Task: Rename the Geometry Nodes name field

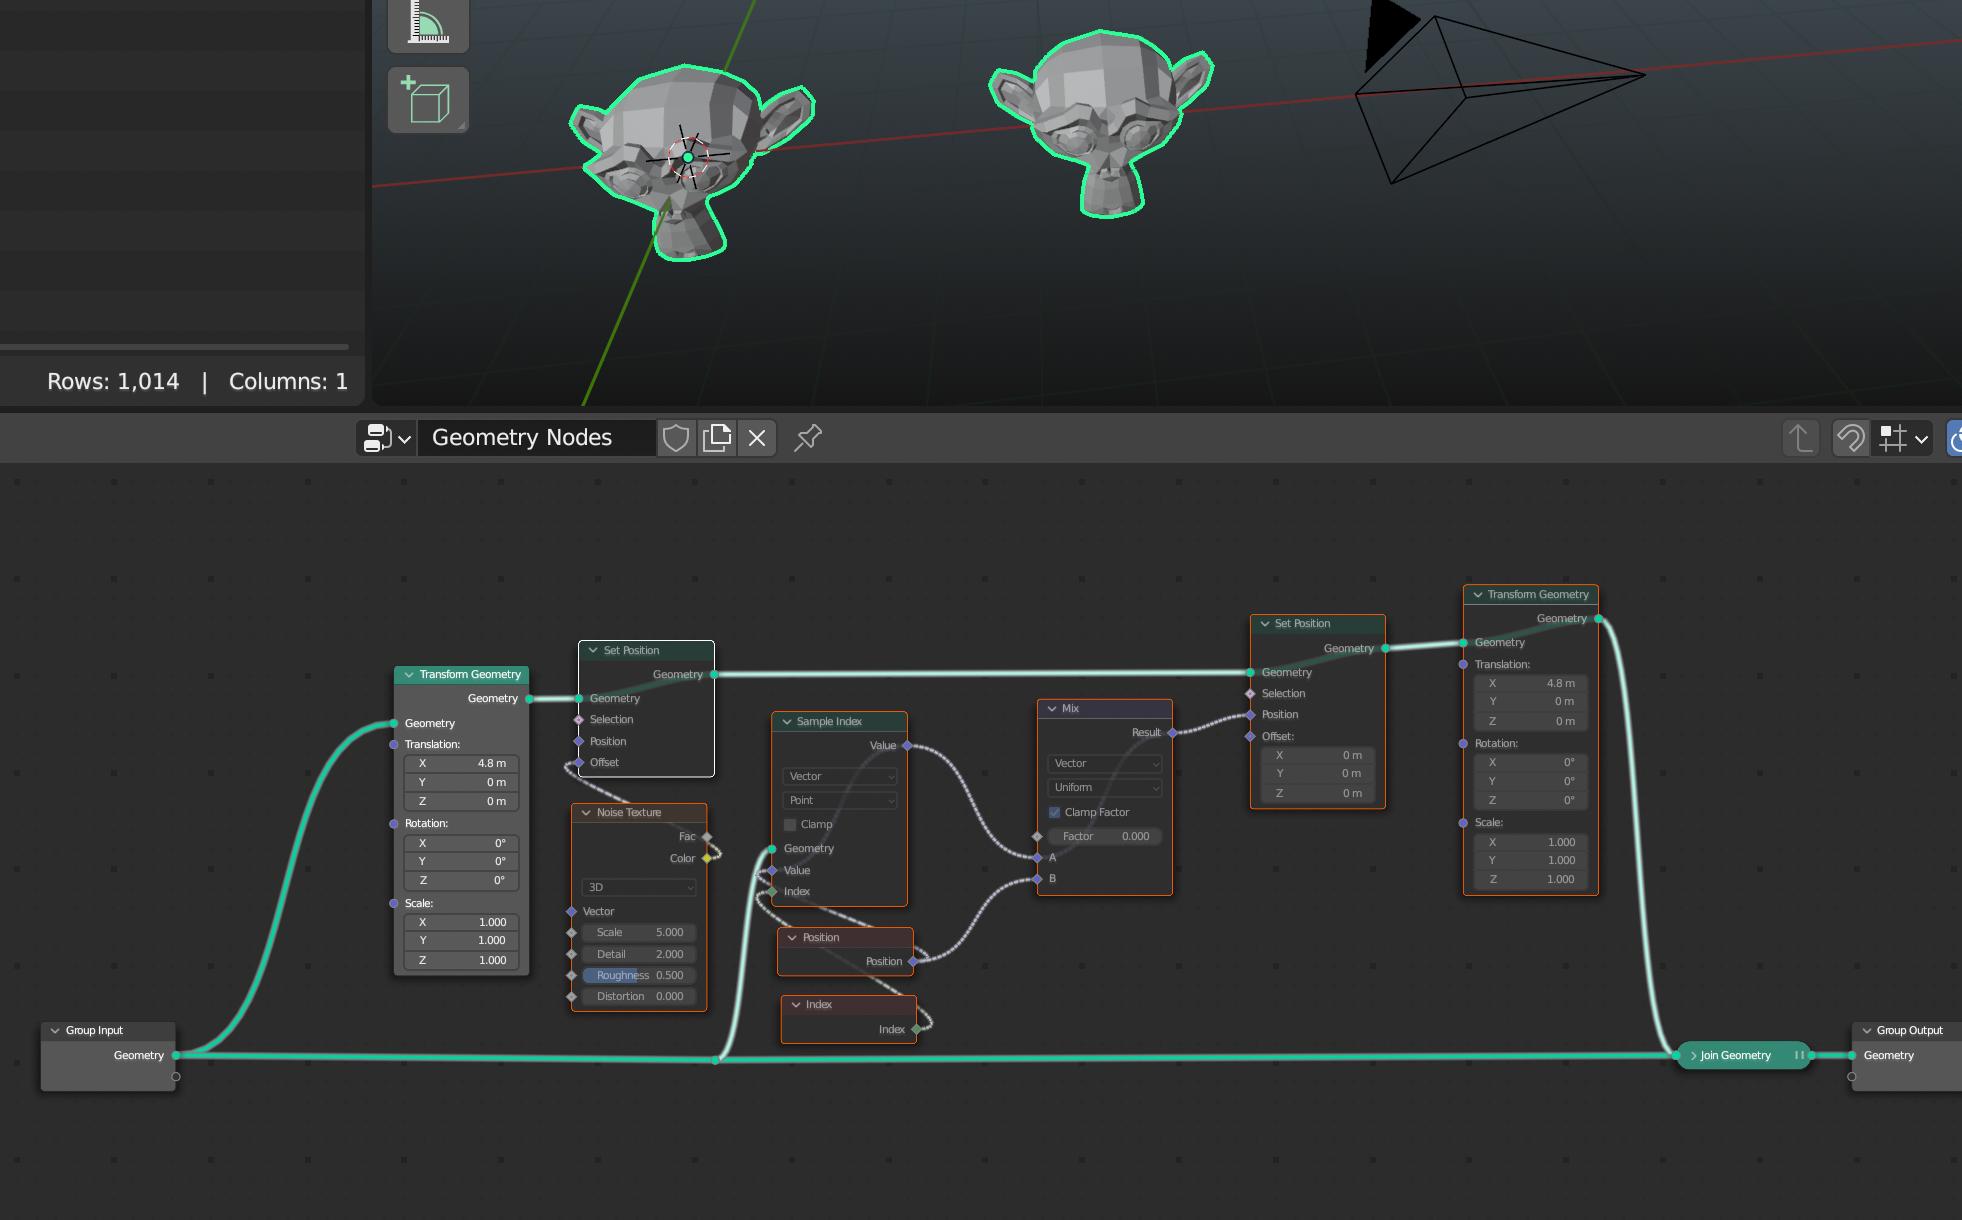Action: [536, 438]
